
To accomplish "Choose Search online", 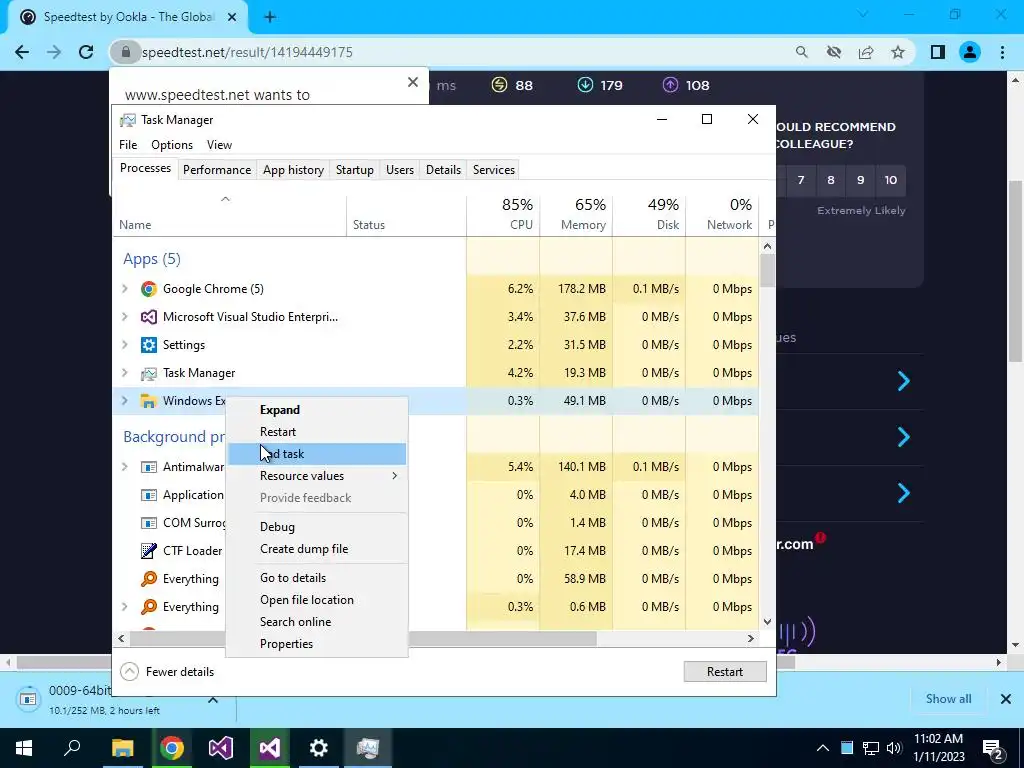I will click(317, 622).
